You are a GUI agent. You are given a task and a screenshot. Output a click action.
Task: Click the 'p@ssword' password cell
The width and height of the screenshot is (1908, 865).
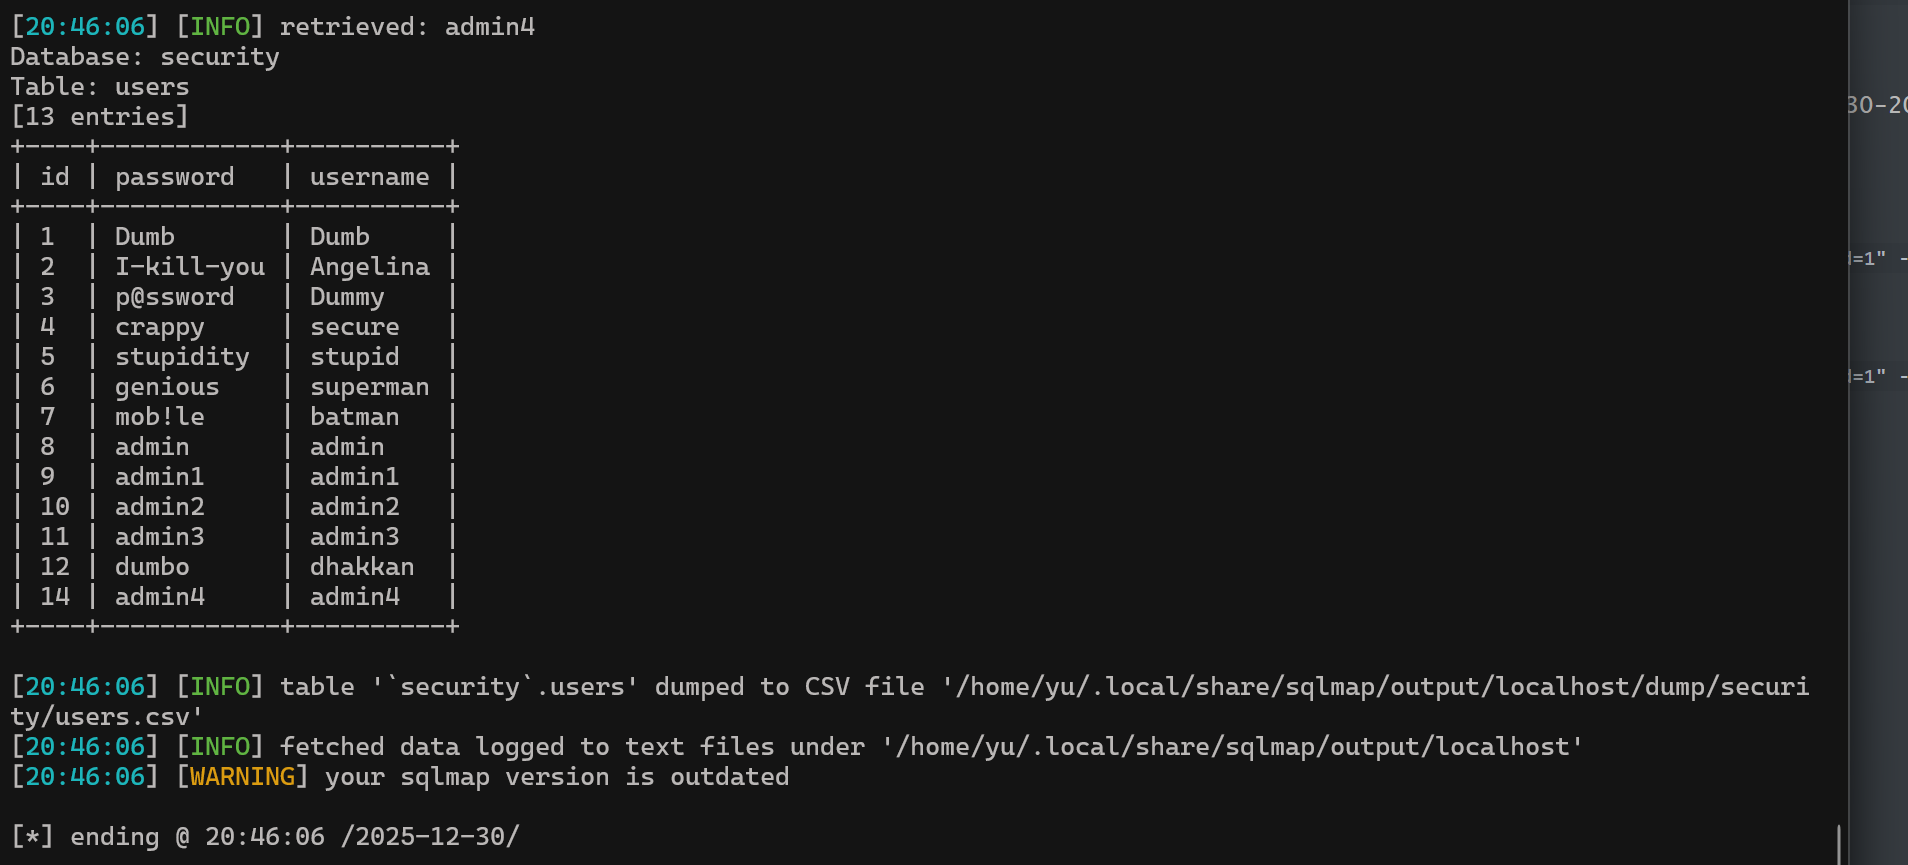(x=174, y=297)
